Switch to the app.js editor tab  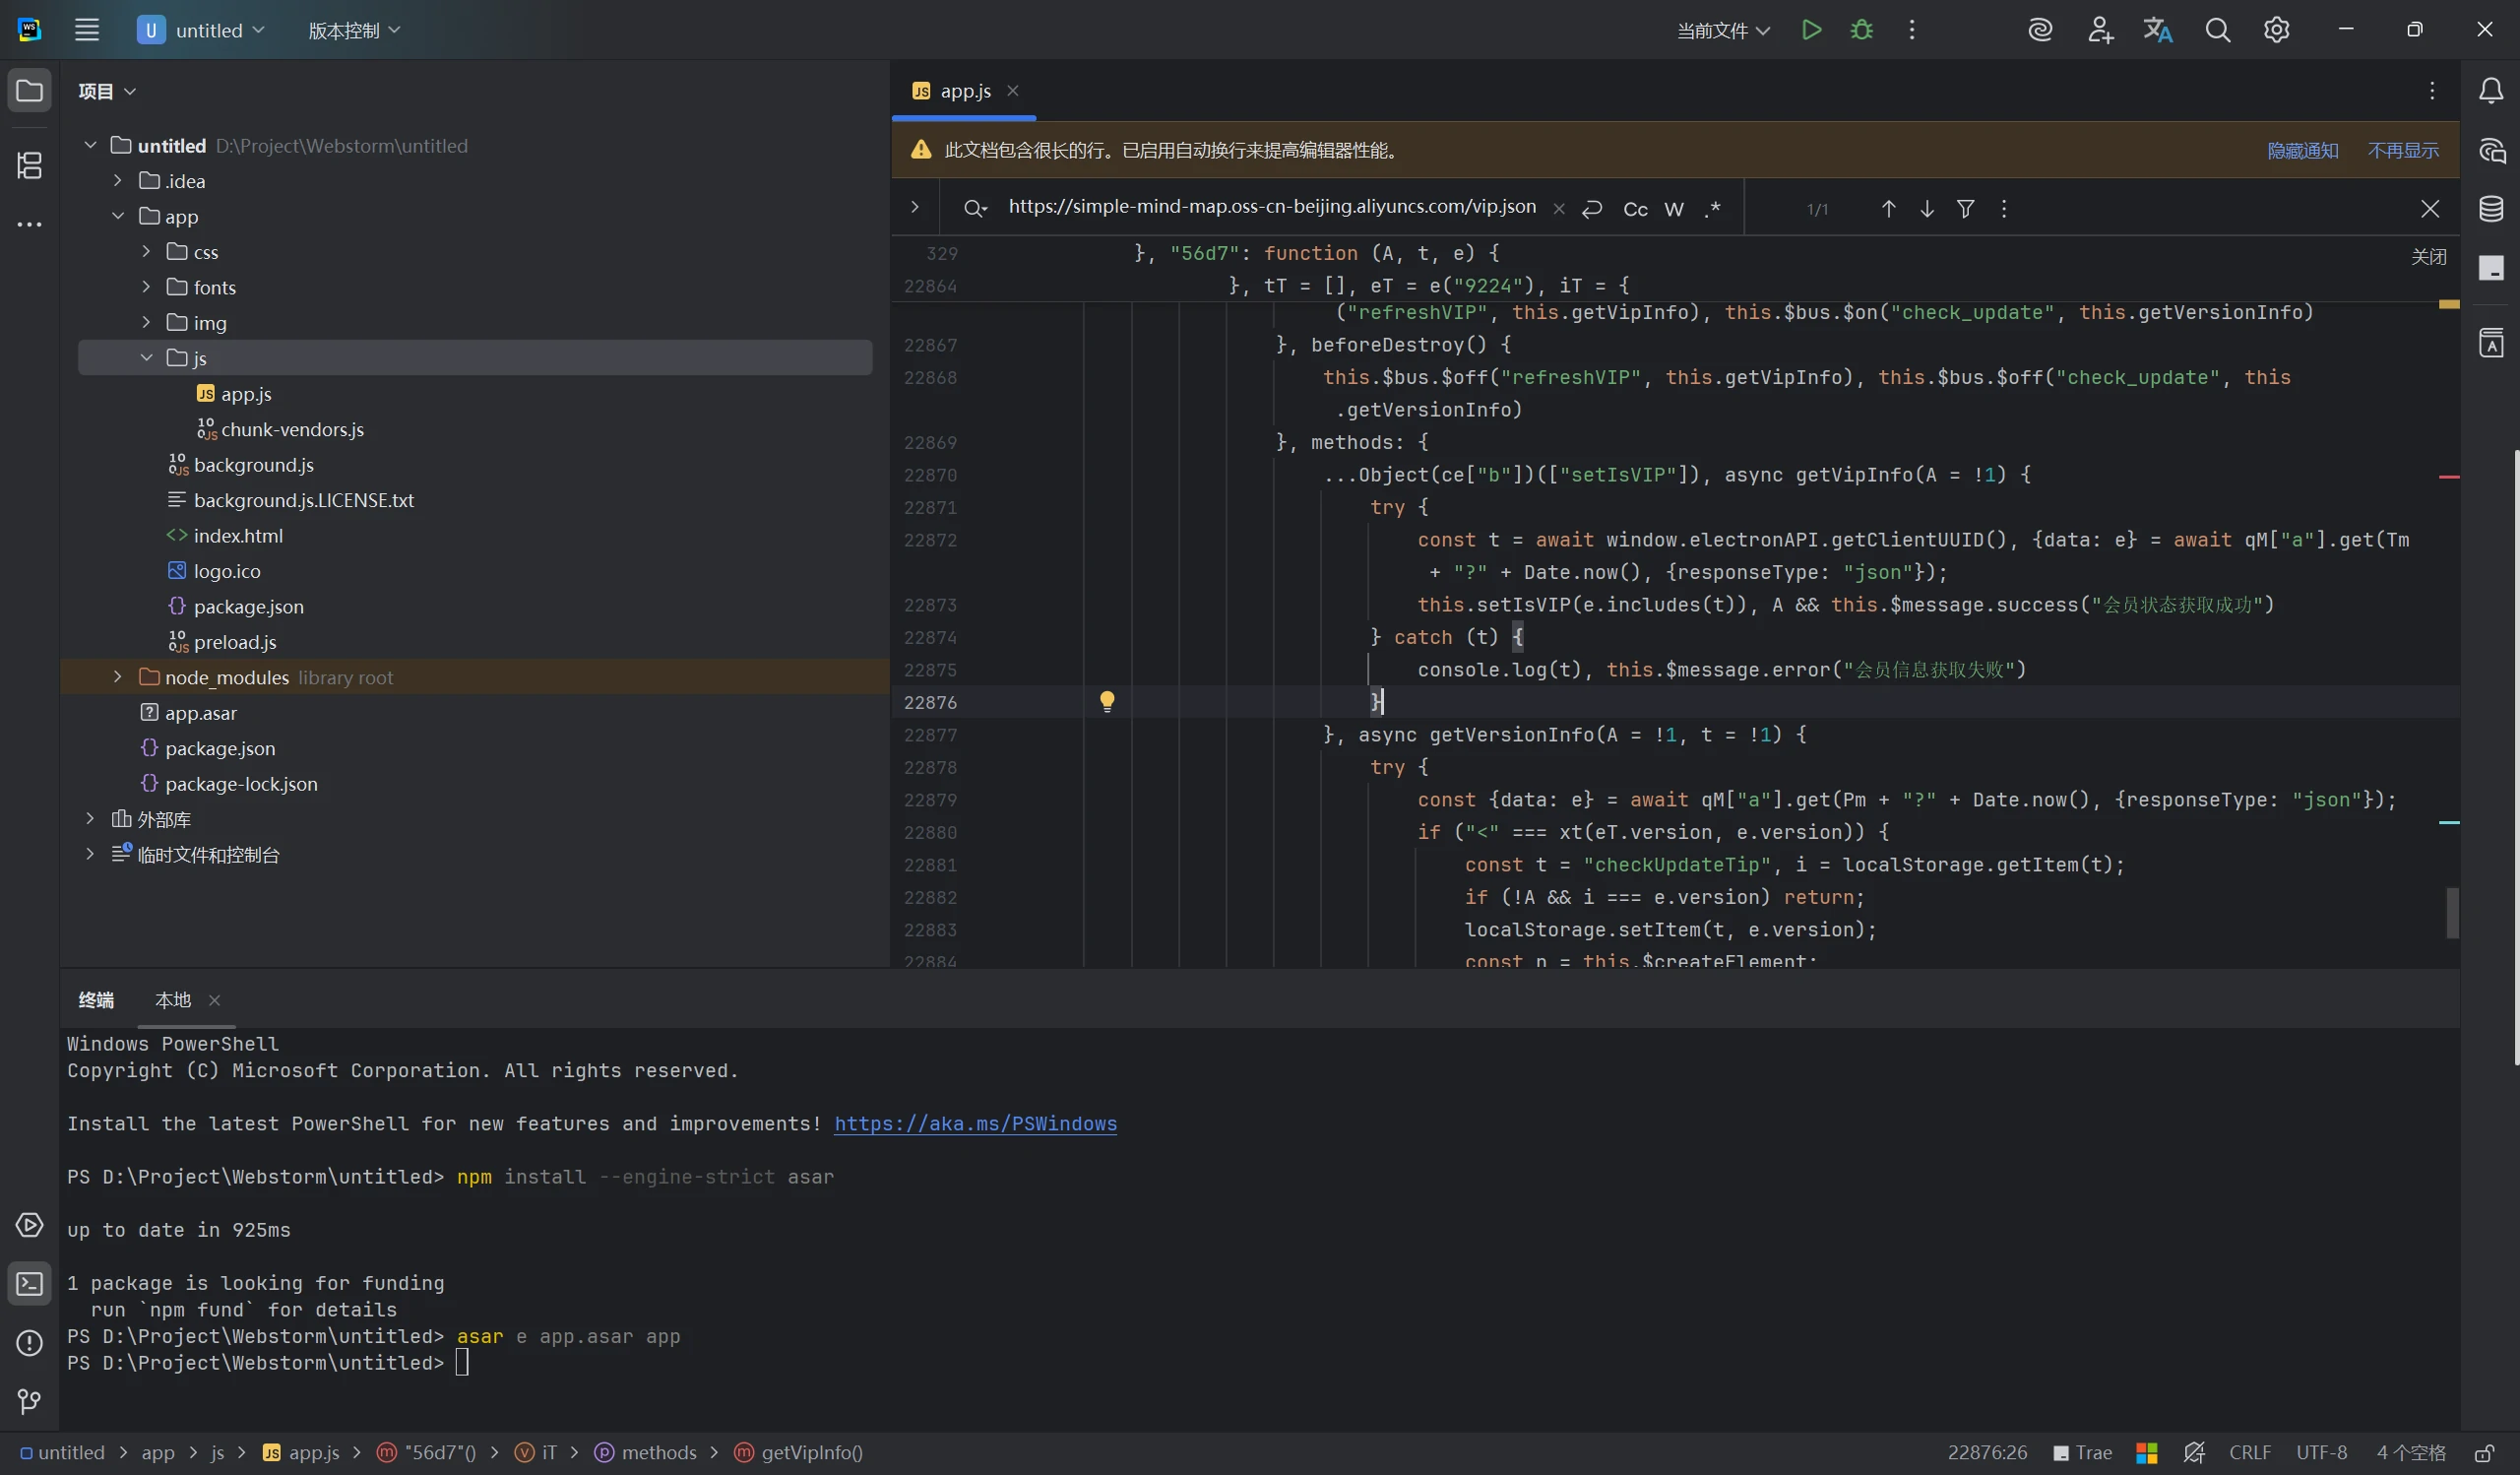click(x=964, y=91)
